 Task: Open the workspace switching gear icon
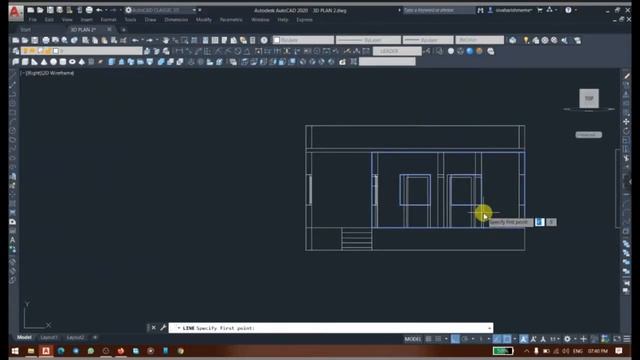click(567, 339)
